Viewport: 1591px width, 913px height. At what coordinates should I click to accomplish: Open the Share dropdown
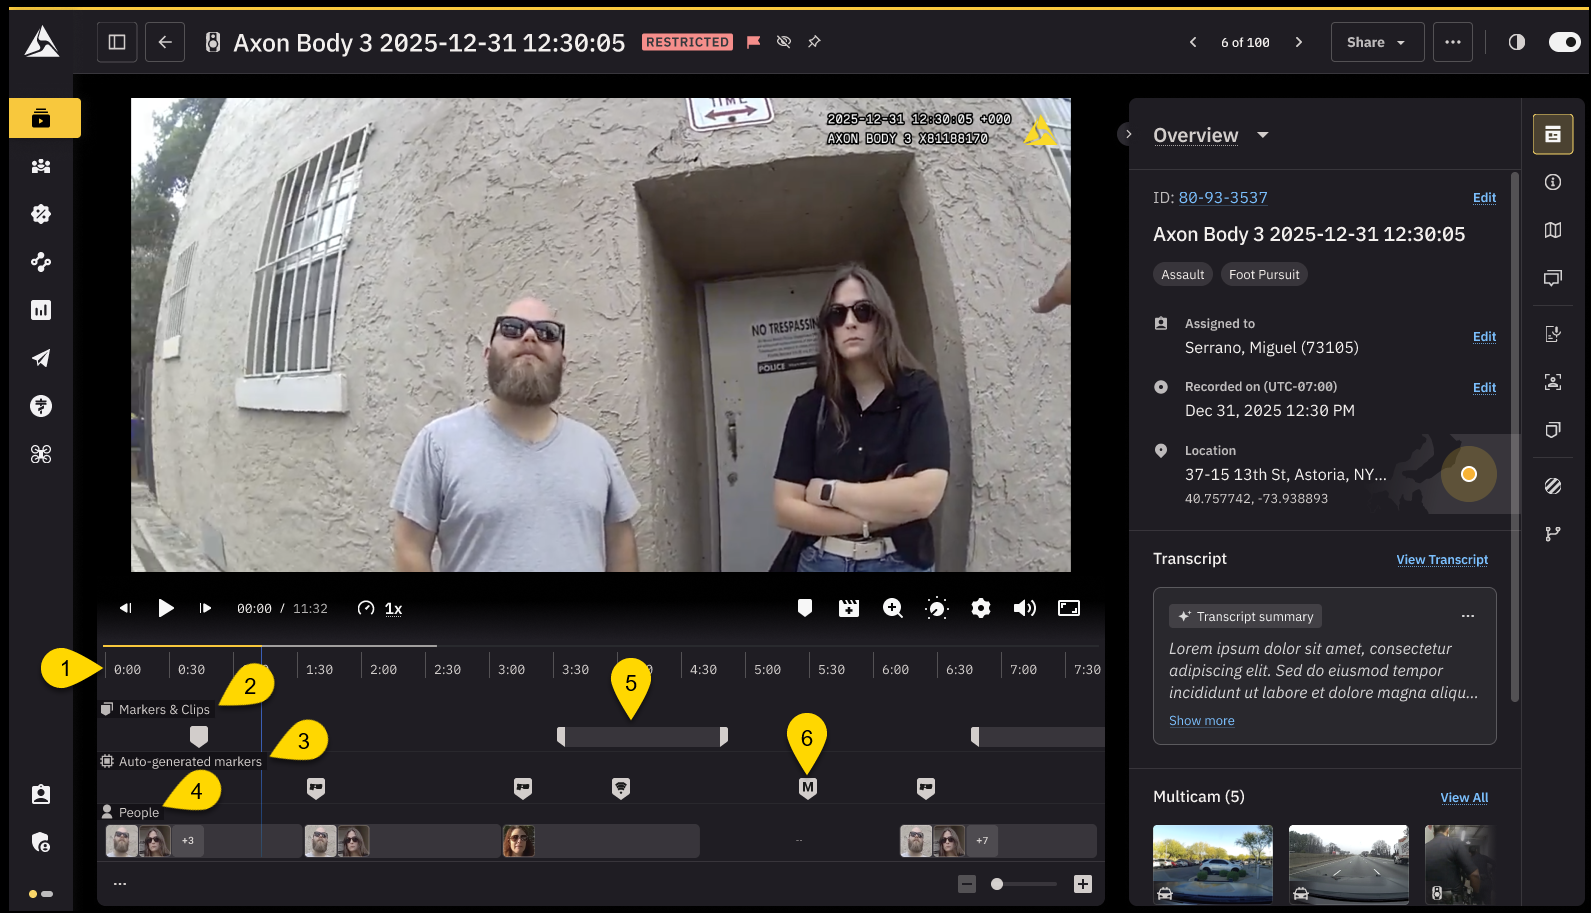coord(1377,42)
